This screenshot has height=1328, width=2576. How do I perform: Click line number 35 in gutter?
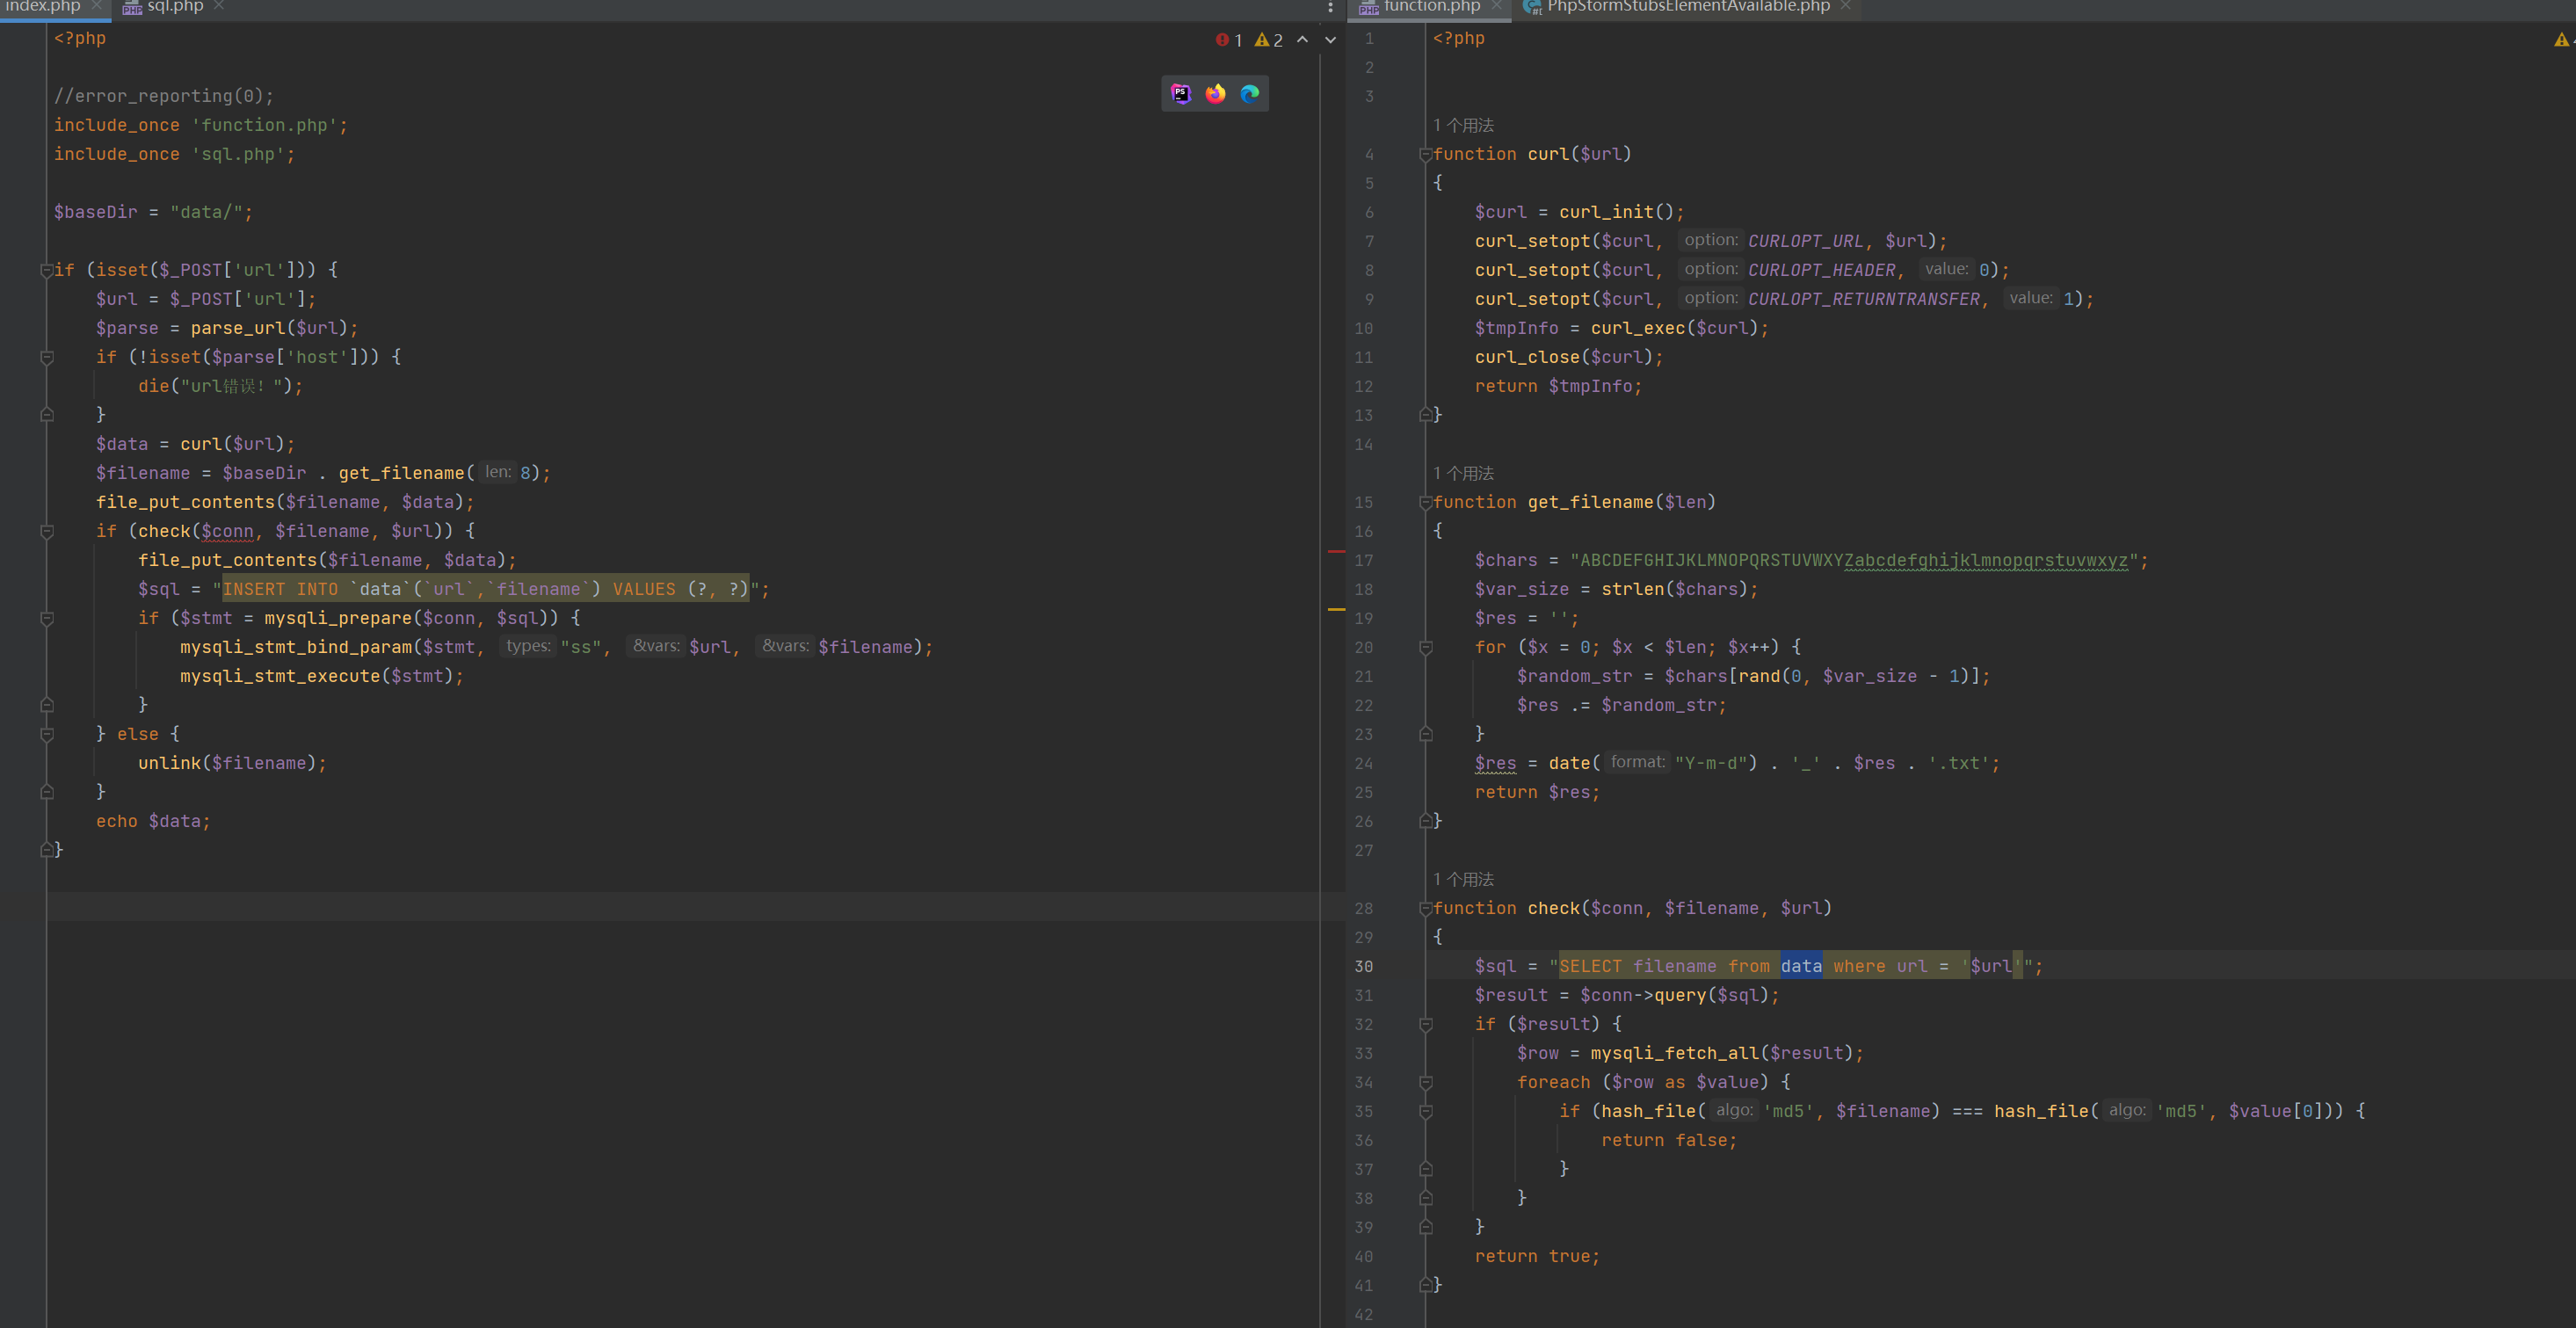click(x=1364, y=1111)
